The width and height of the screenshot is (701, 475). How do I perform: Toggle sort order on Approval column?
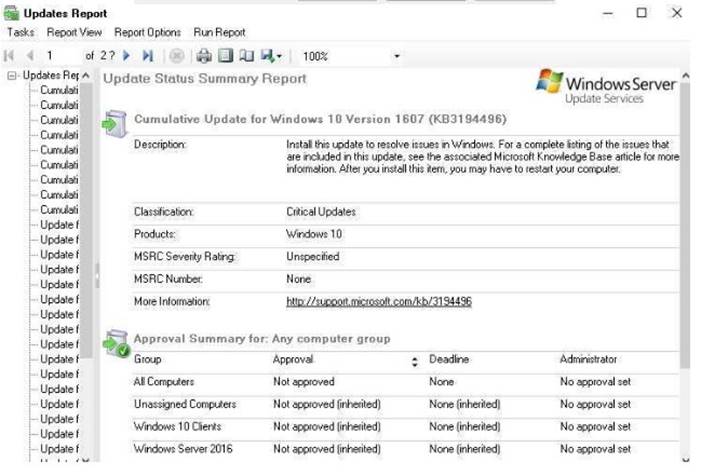pyautogui.click(x=414, y=361)
